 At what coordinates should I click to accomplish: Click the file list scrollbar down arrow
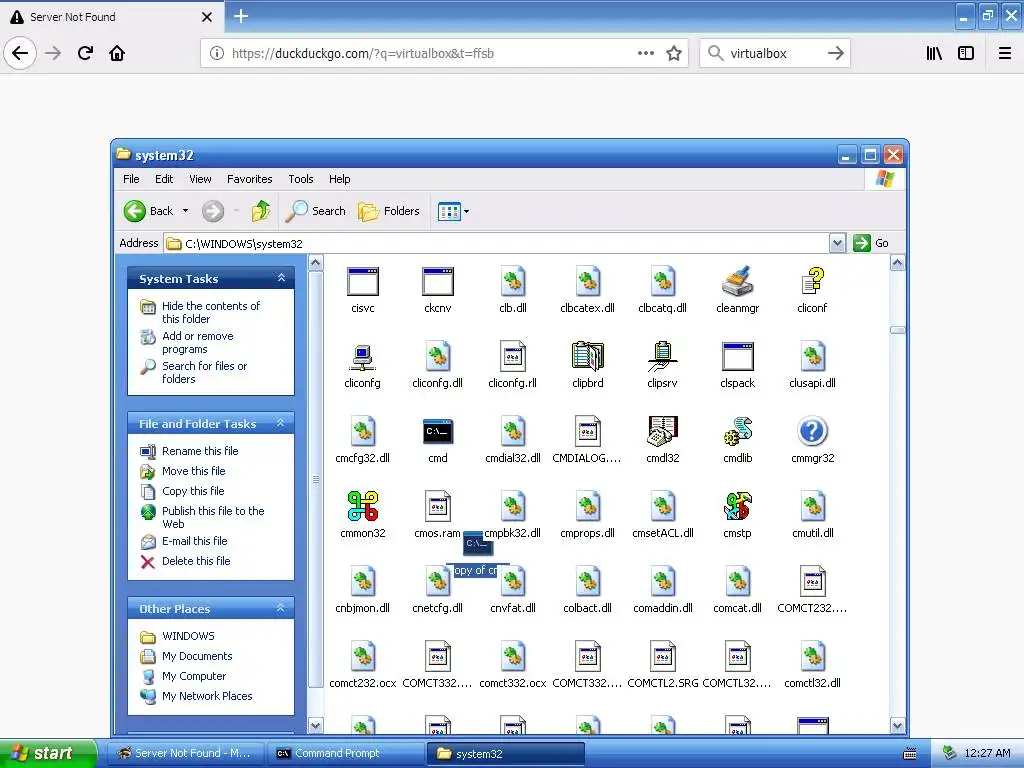[897, 725]
